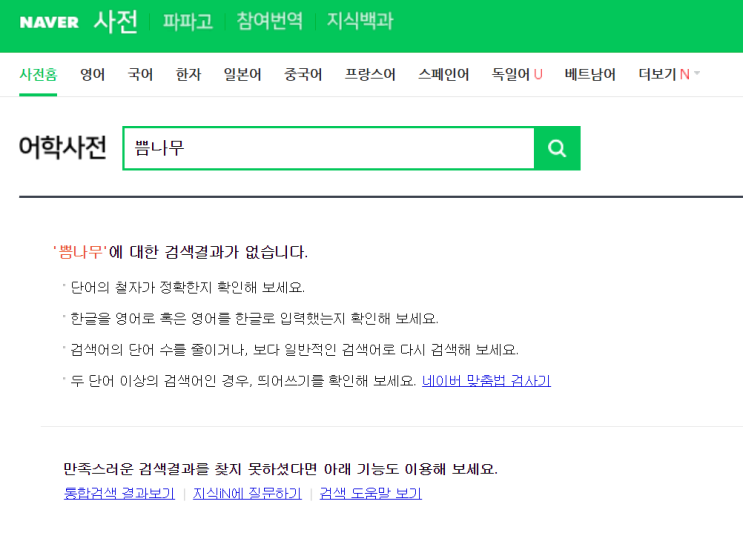This screenshot has width=743, height=550.
Task: Focus the search field containing 뽐나무
Action: (x=329, y=148)
